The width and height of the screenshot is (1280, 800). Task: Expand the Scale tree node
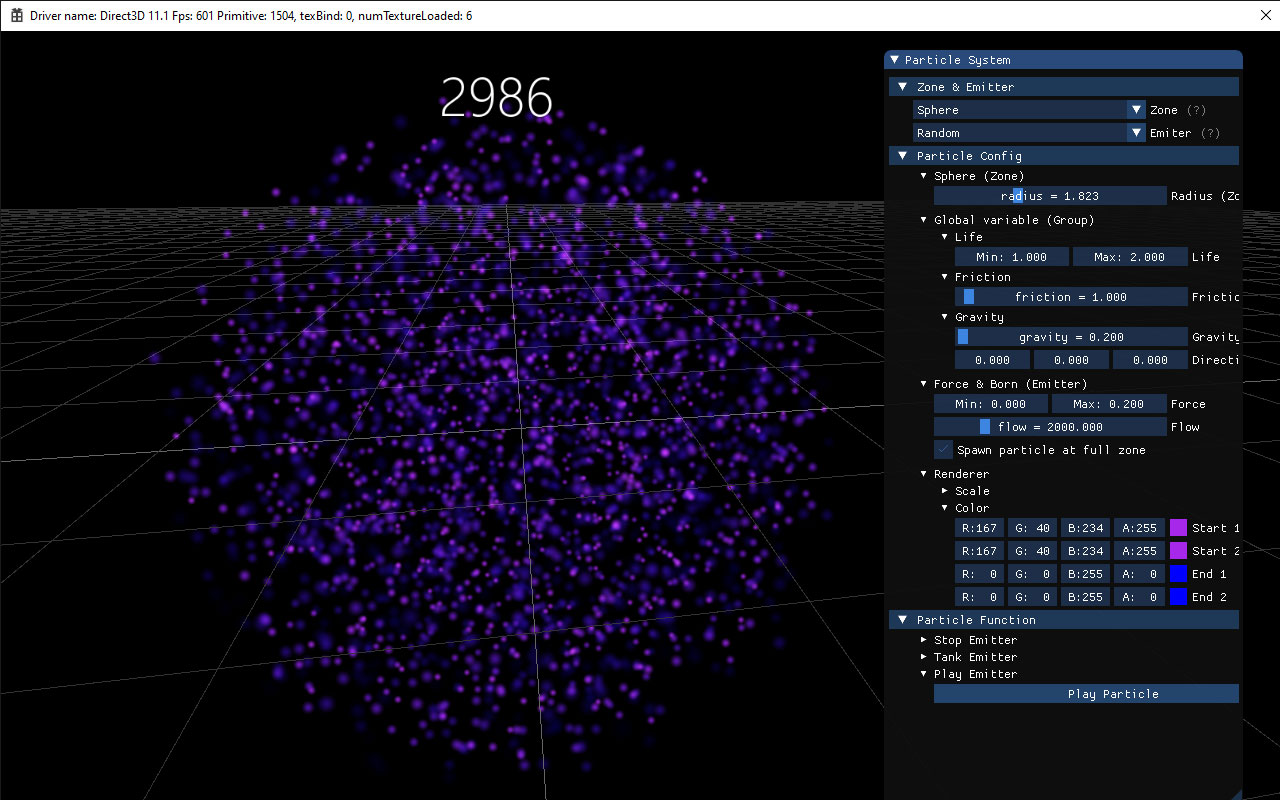coord(945,491)
